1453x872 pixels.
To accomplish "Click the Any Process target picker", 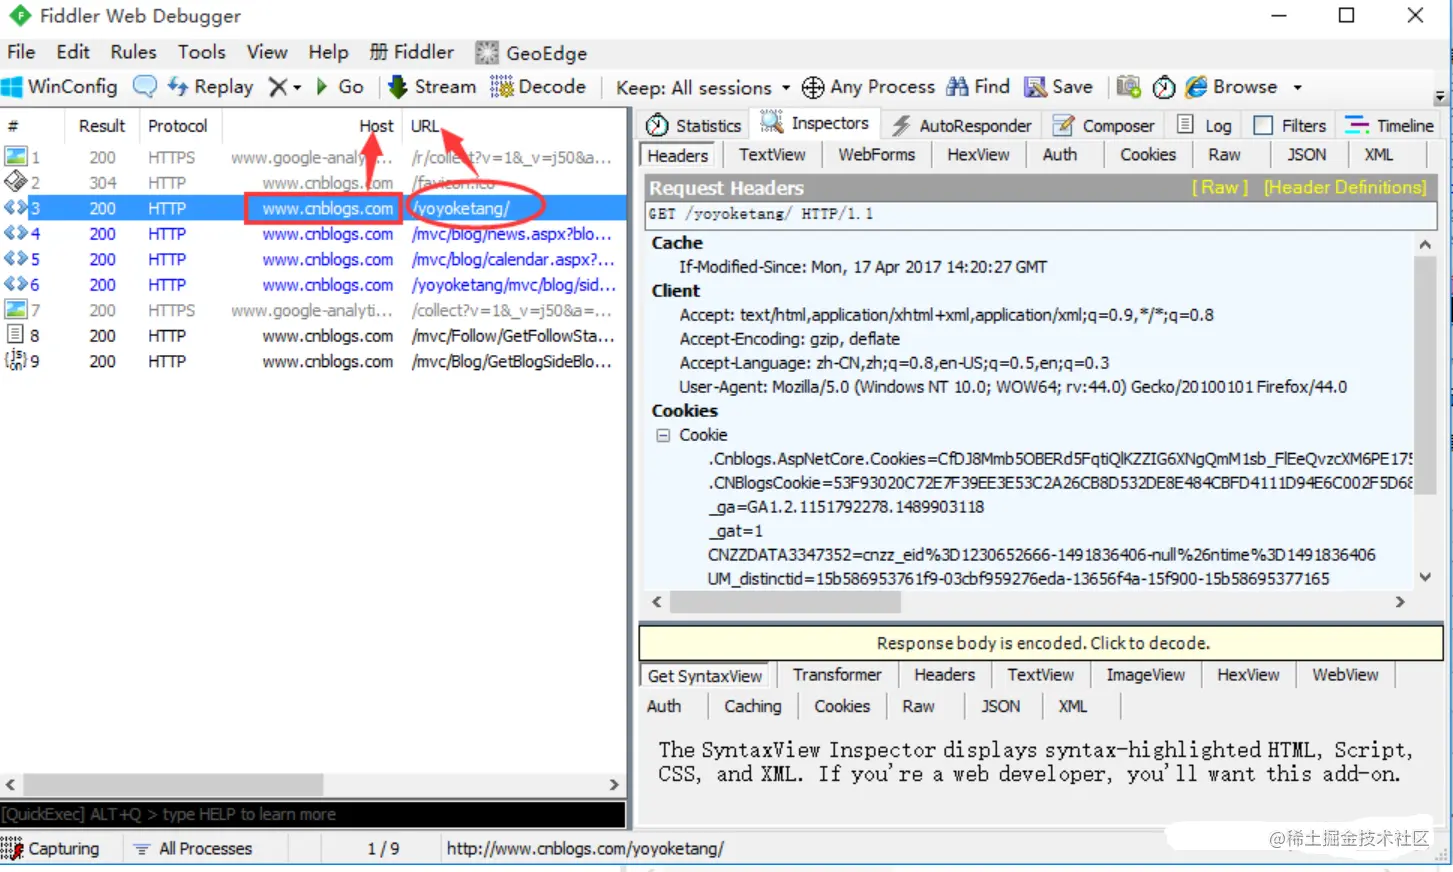I will (868, 87).
